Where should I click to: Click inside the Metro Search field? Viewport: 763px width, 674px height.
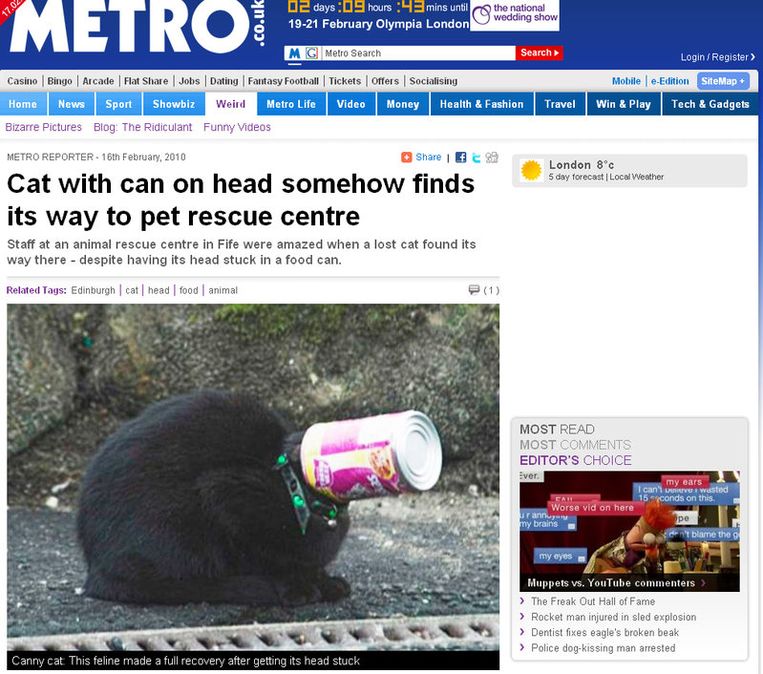click(418, 53)
